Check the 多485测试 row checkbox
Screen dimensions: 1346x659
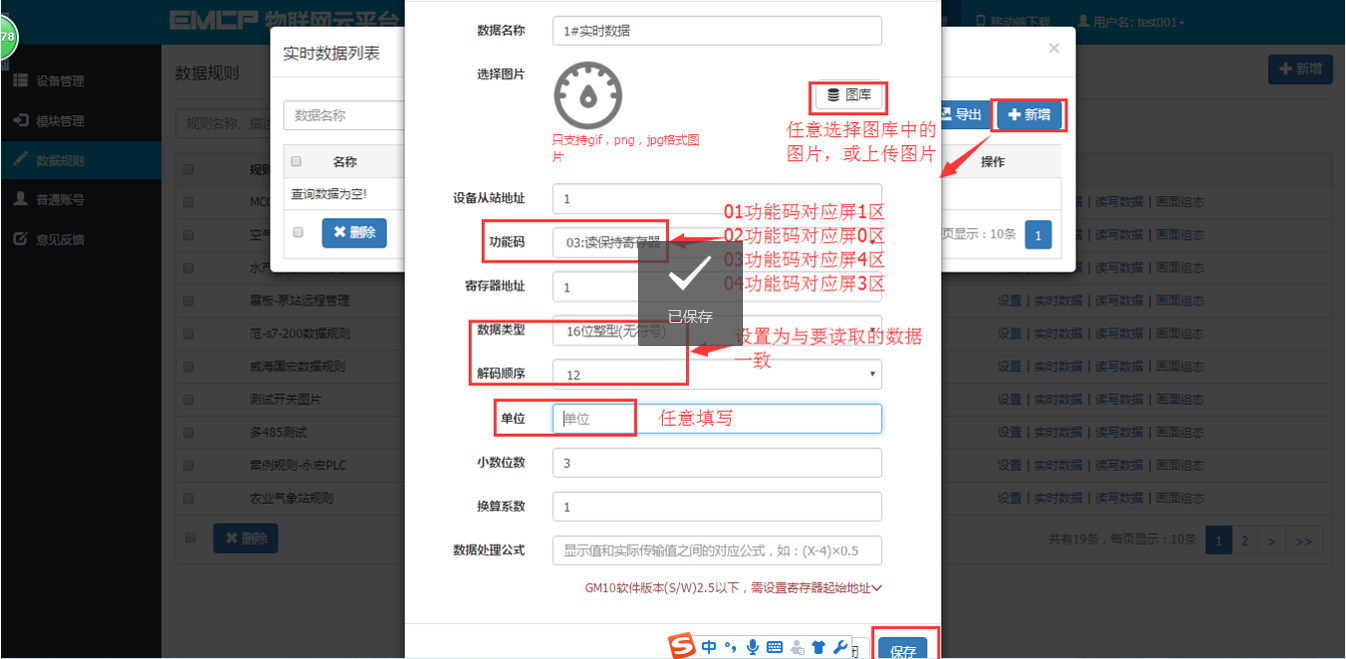point(188,432)
